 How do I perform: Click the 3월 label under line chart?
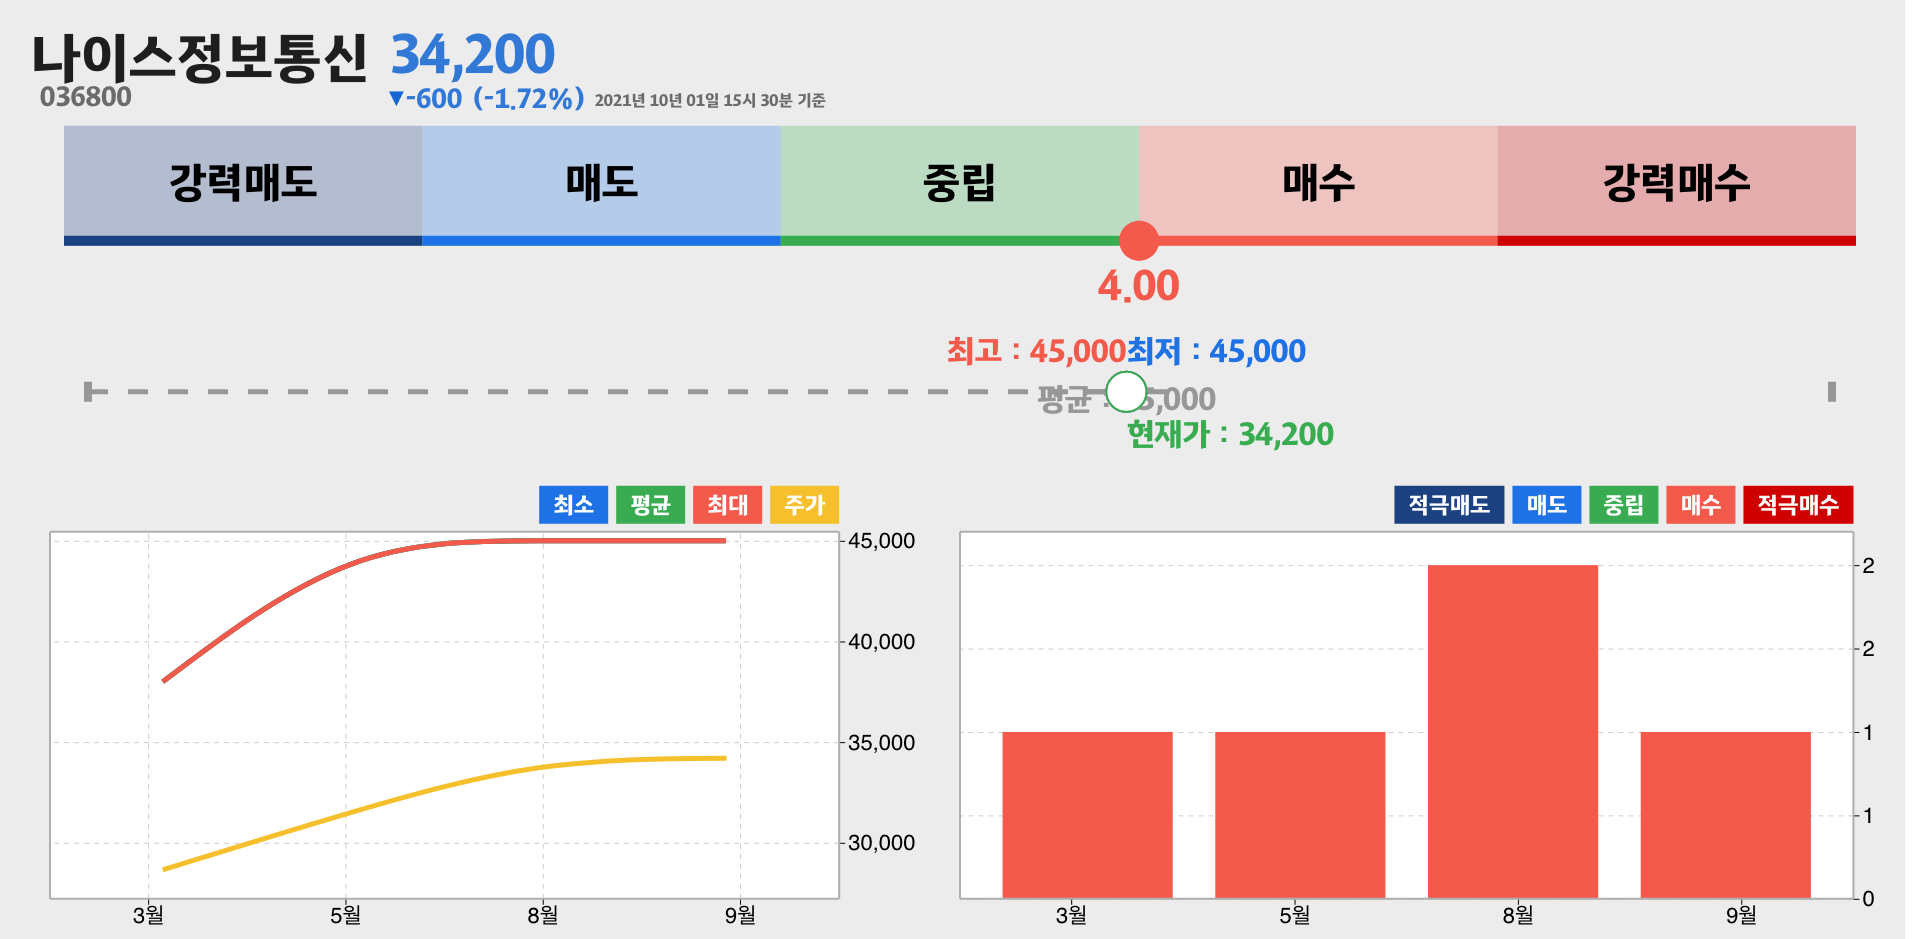(148, 915)
